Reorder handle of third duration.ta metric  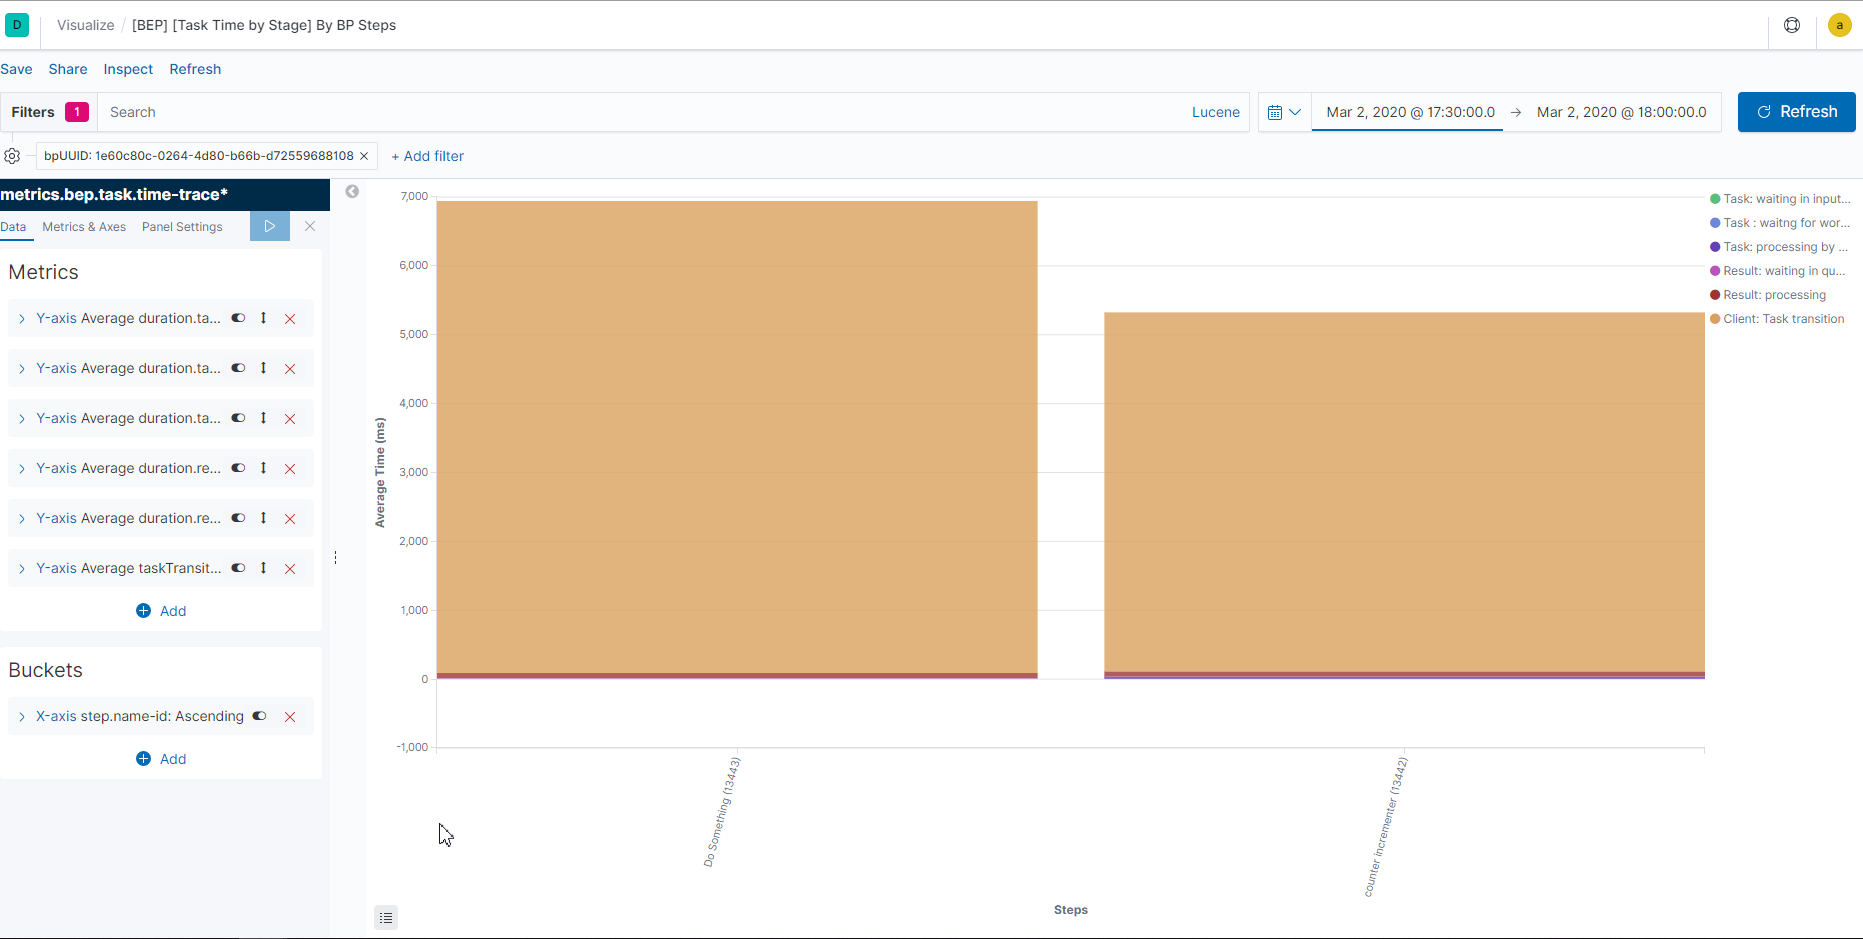click(x=264, y=418)
